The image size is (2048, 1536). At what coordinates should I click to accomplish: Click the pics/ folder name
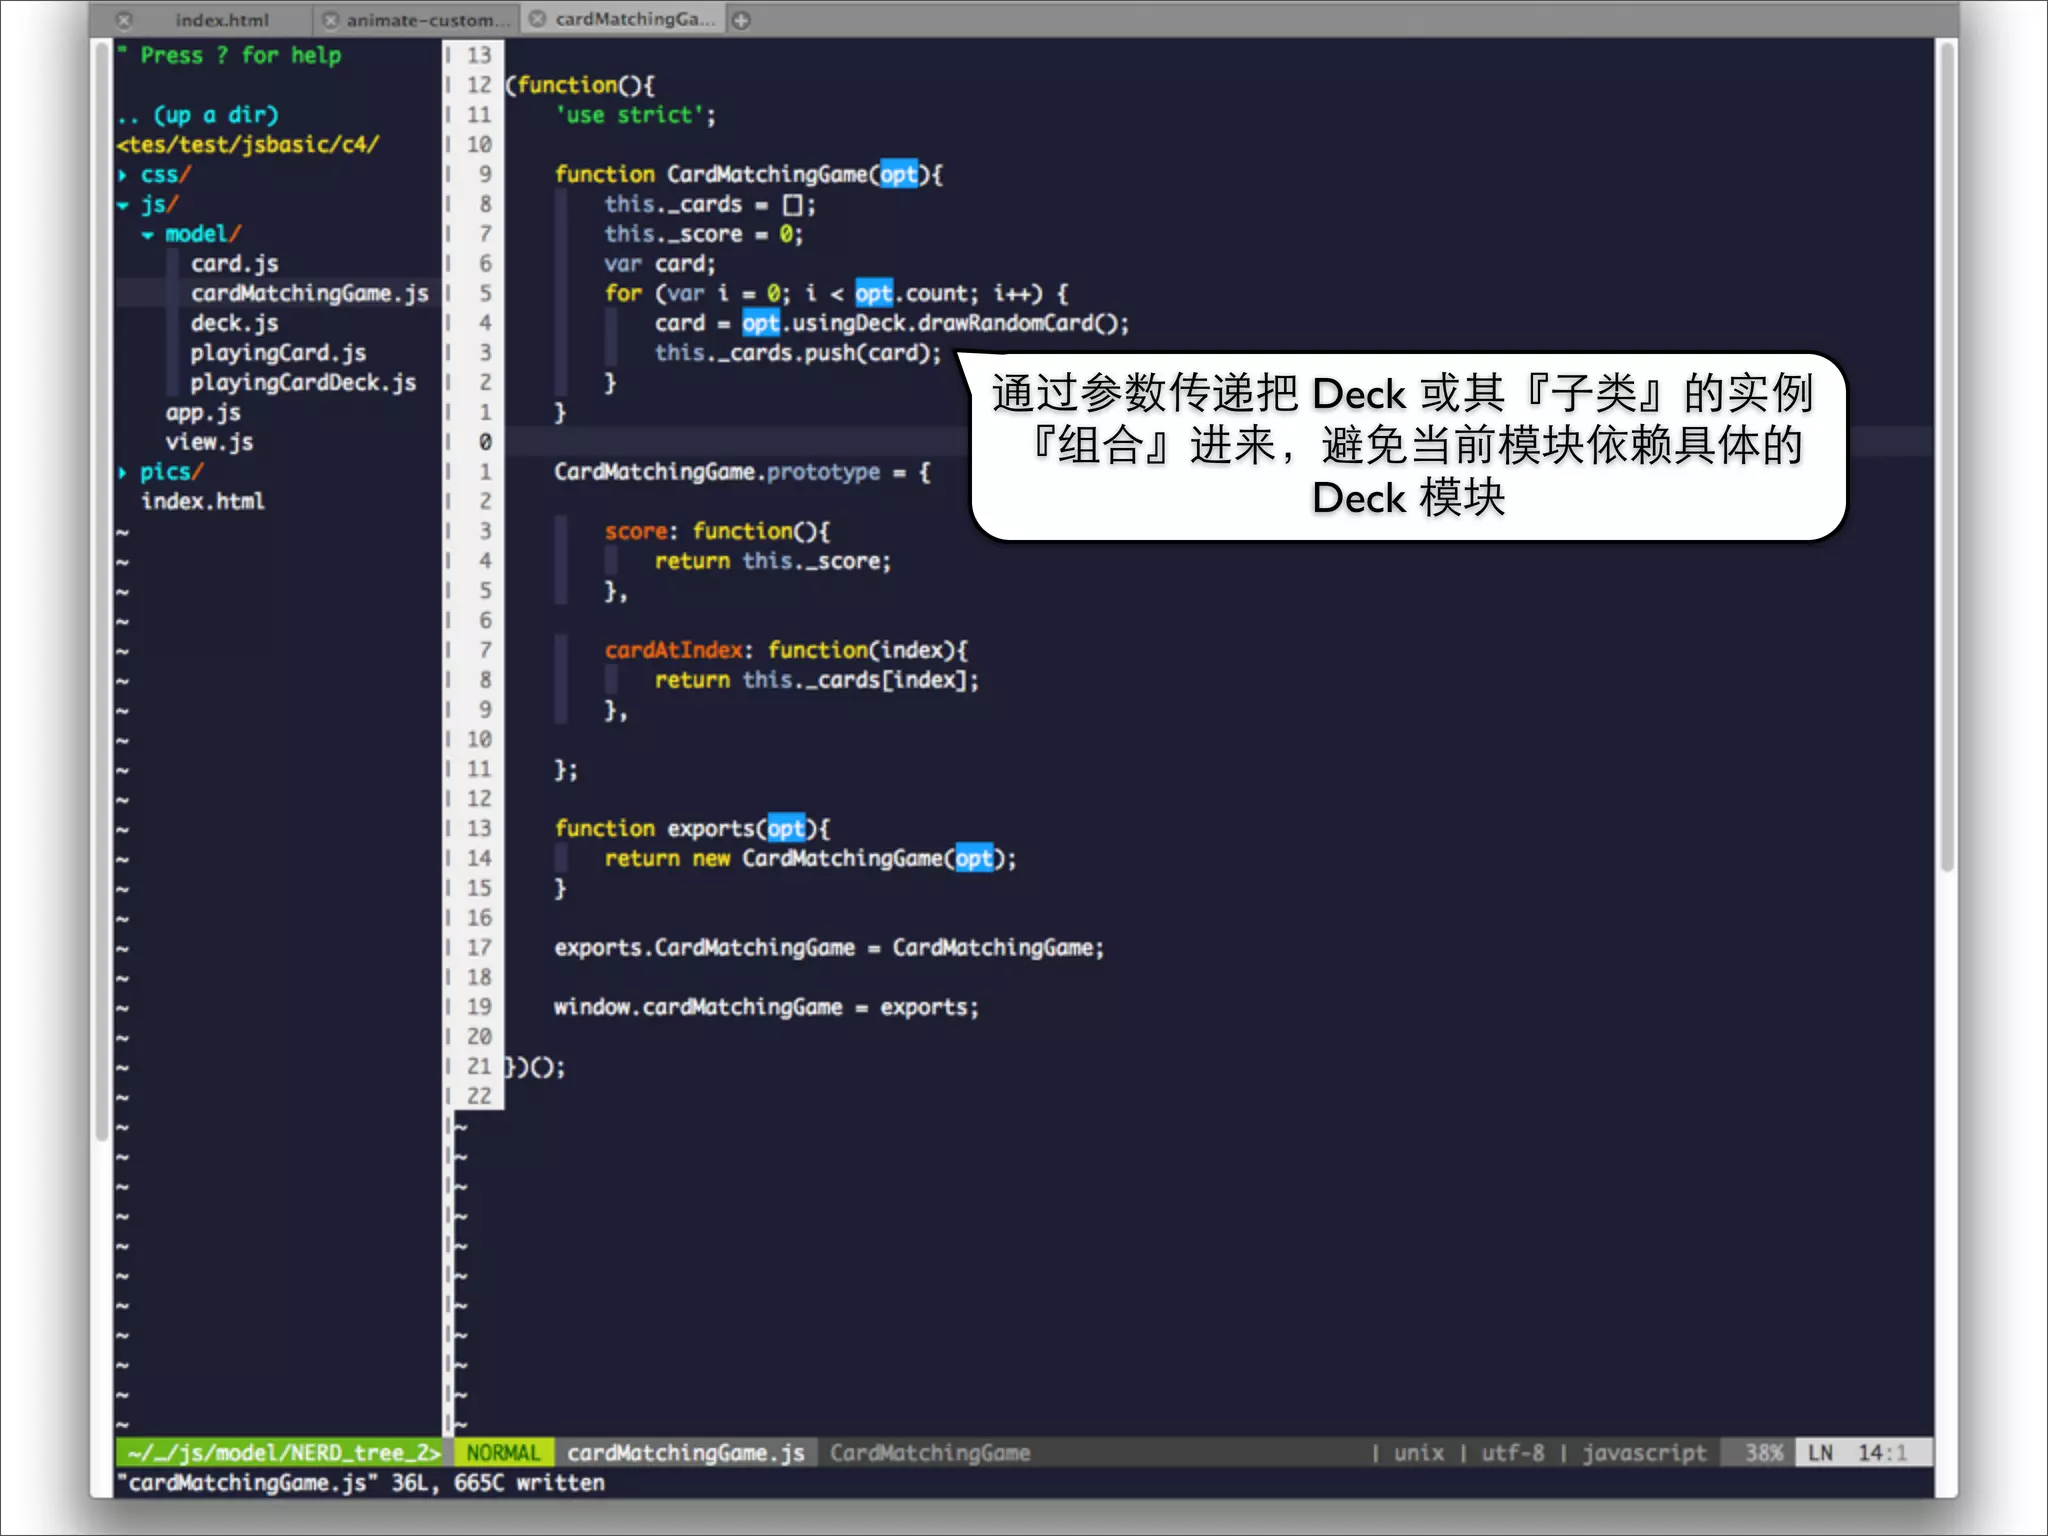click(171, 472)
